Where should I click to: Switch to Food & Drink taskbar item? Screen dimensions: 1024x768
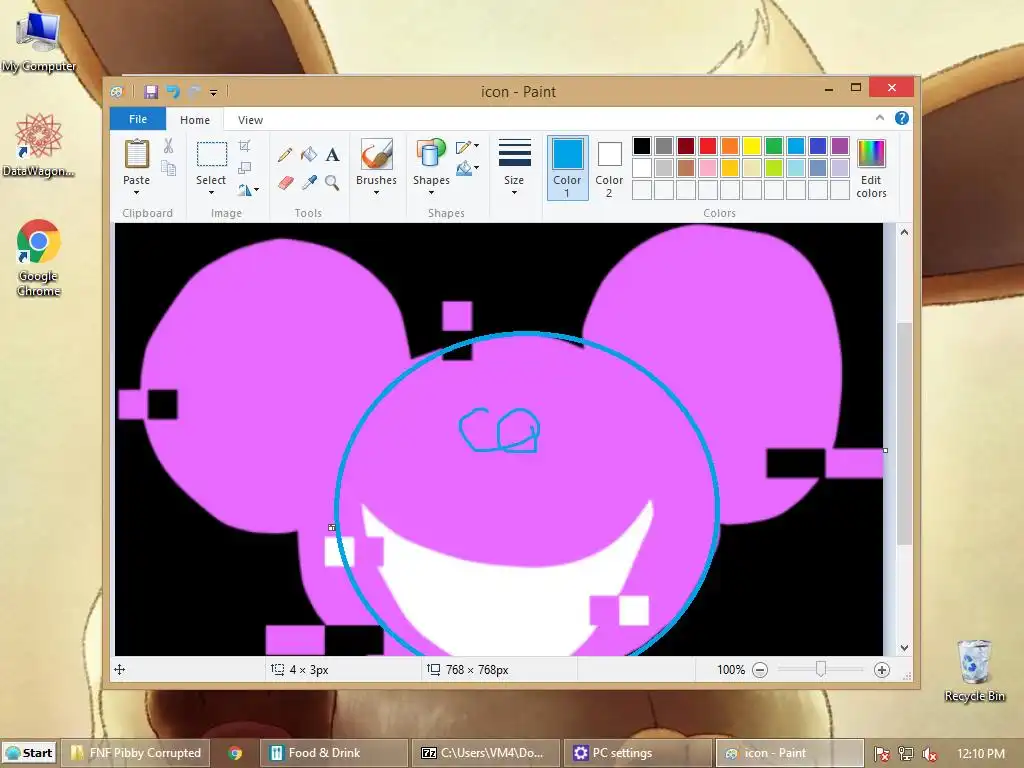click(334, 753)
